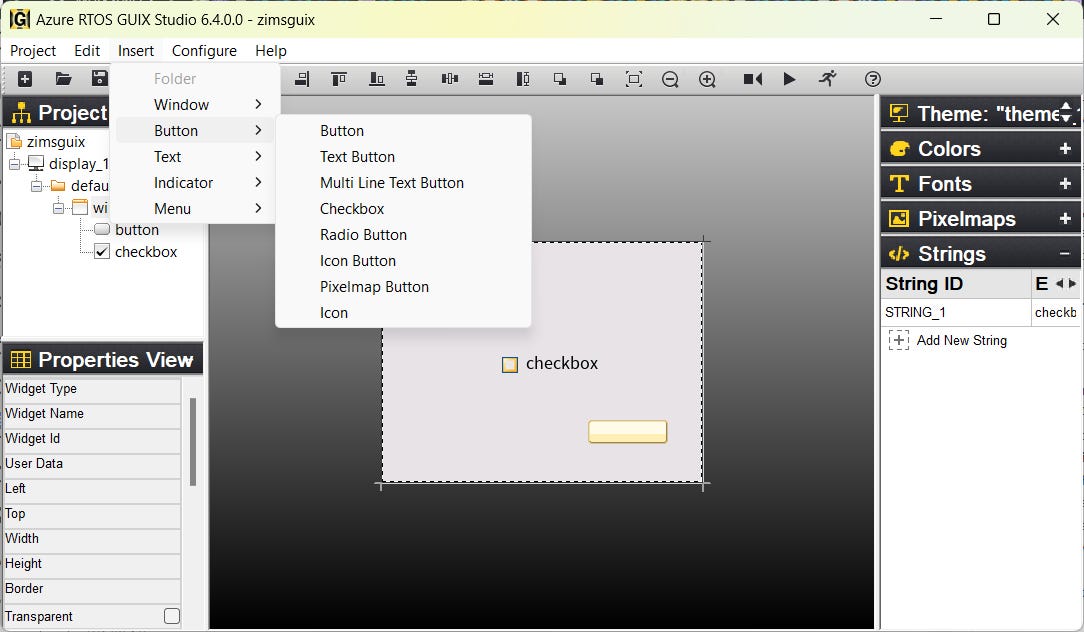This screenshot has width=1084, height=632.
Task: Align bottom edges toolbar icon
Action: (x=377, y=79)
